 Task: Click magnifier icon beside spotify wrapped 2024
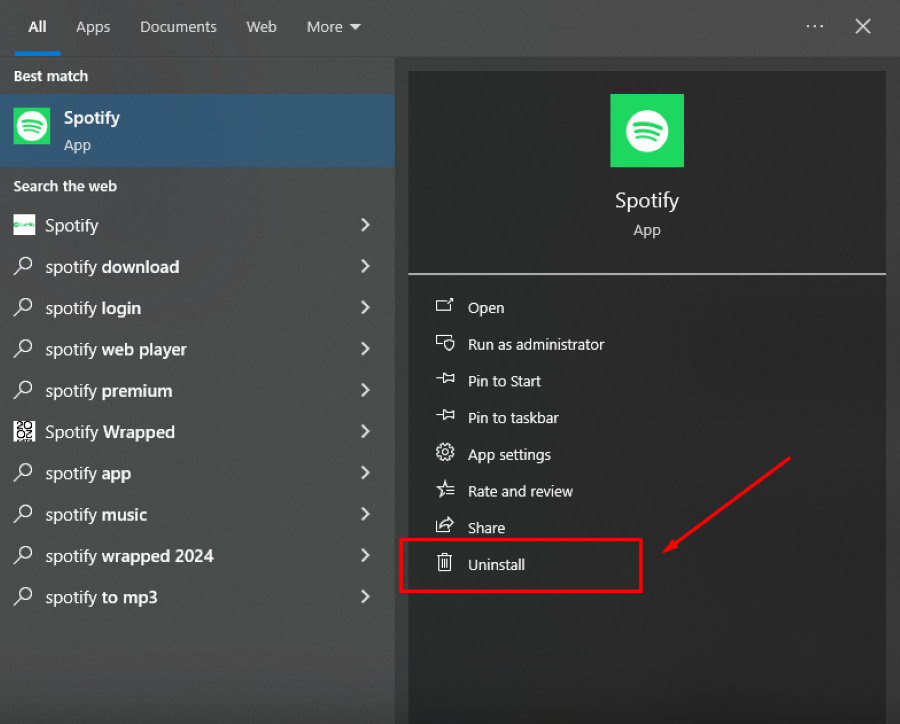point(23,555)
